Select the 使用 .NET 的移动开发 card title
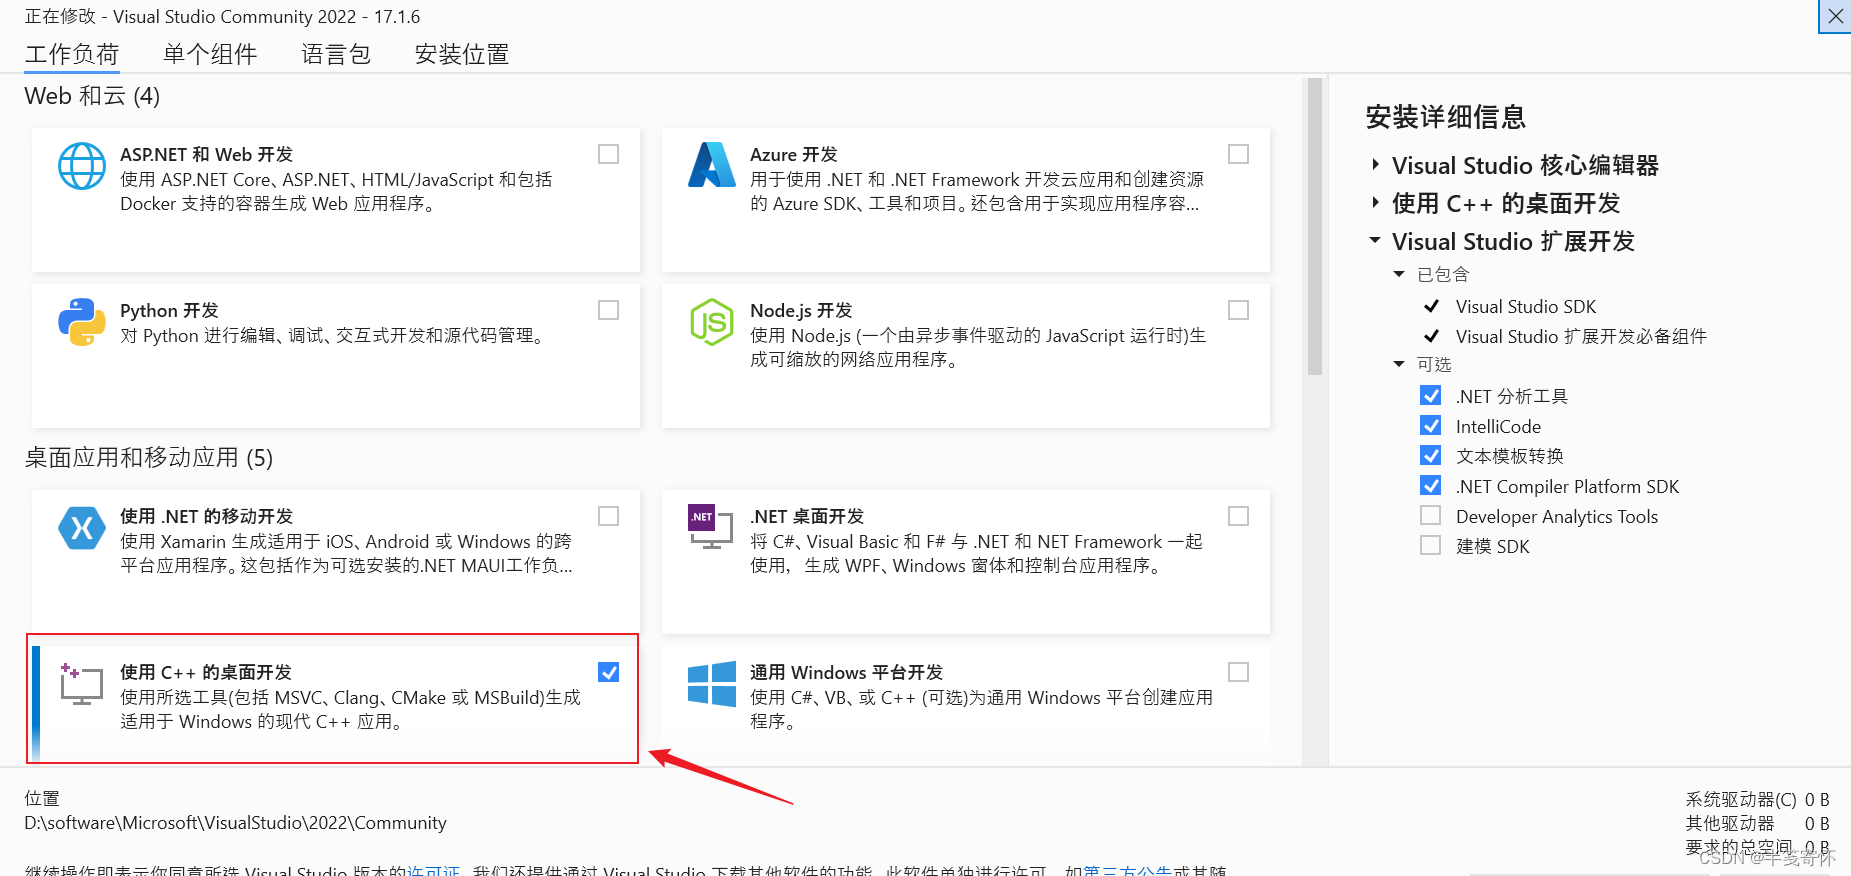 (x=207, y=516)
